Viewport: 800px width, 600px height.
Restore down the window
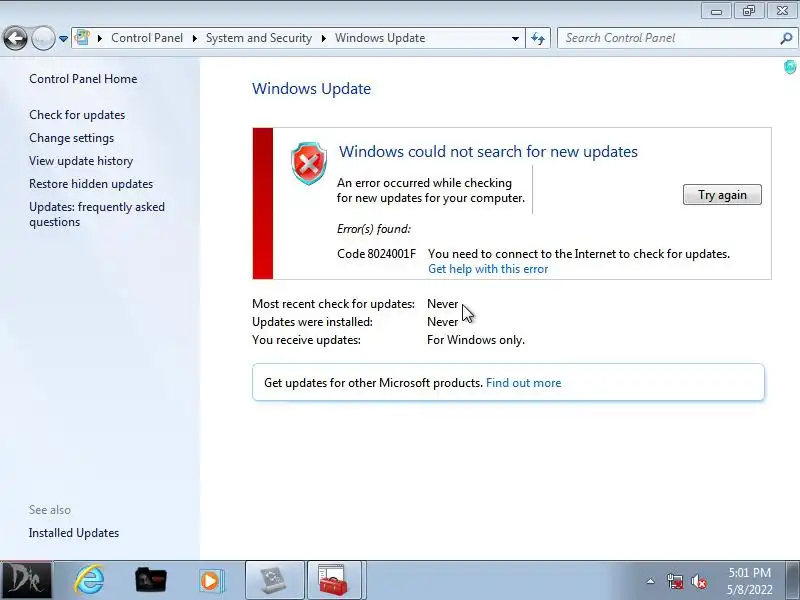[749, 11]
